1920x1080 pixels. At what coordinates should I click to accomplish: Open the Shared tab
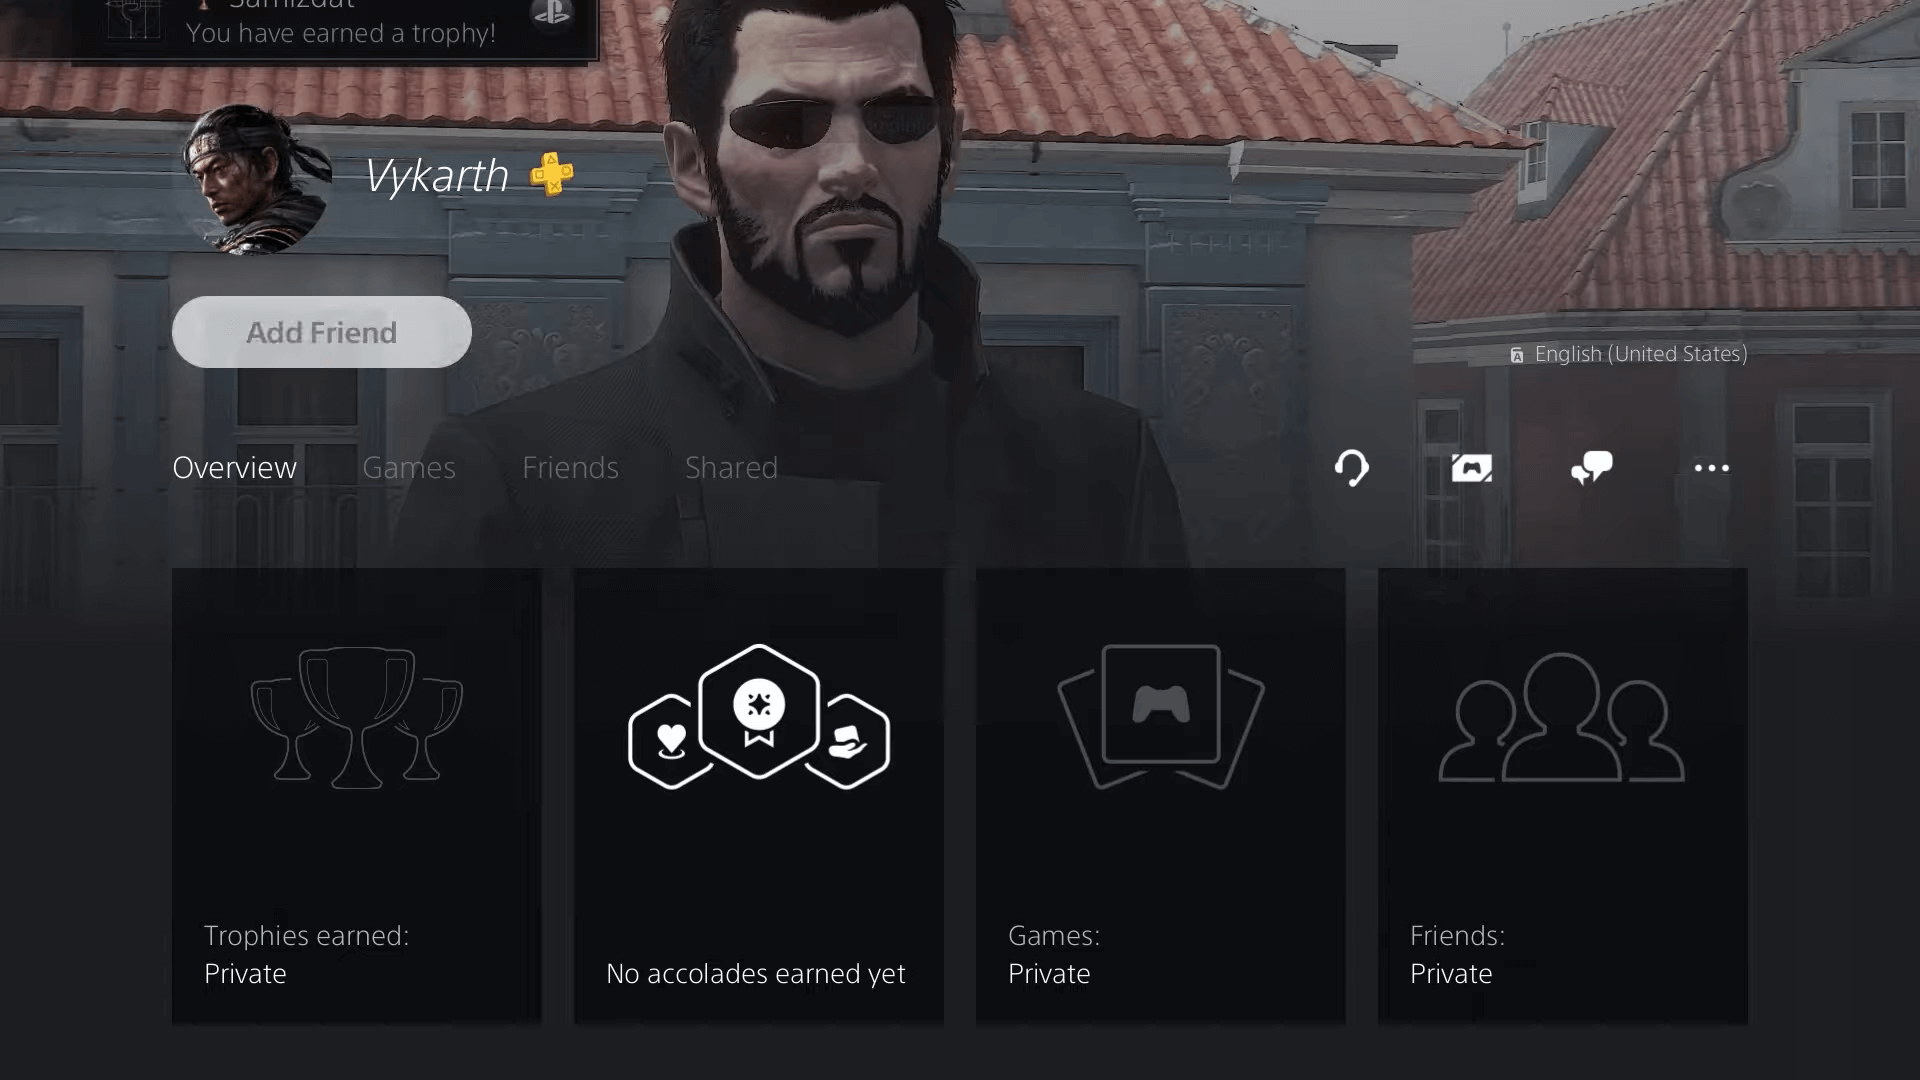pos(731,467)
